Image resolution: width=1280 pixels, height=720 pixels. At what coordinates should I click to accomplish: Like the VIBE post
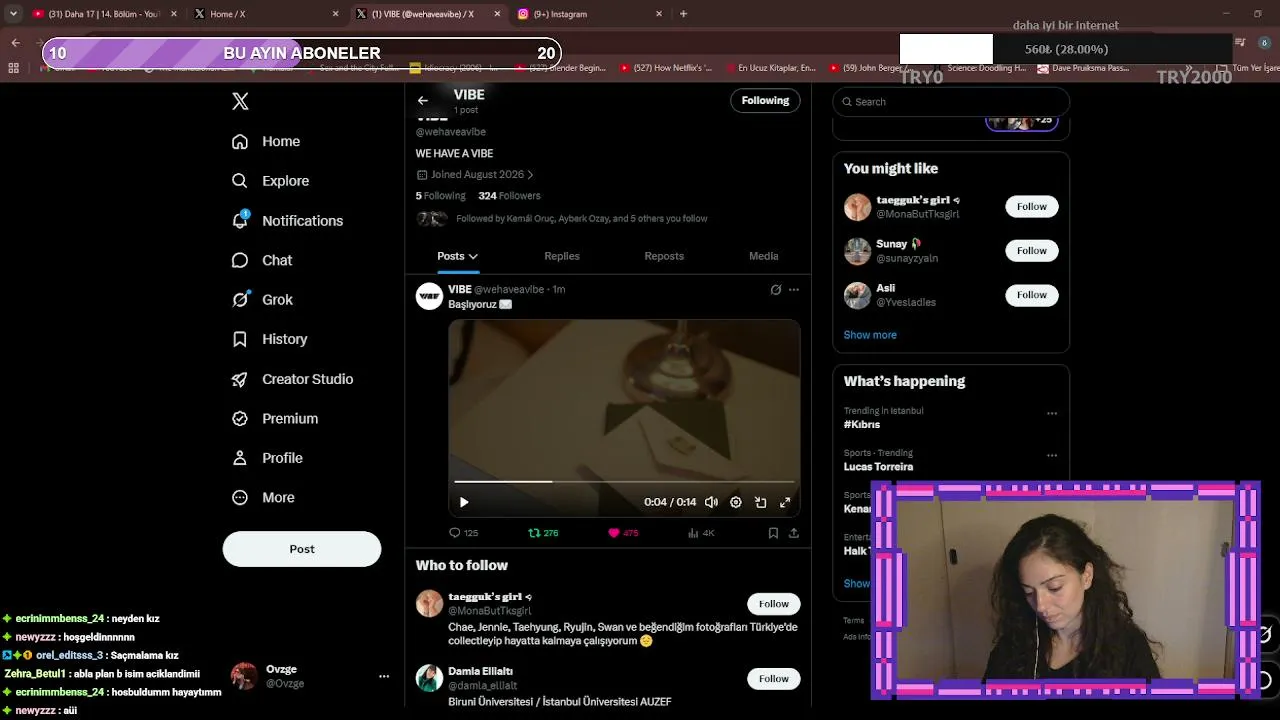(623, 533)
